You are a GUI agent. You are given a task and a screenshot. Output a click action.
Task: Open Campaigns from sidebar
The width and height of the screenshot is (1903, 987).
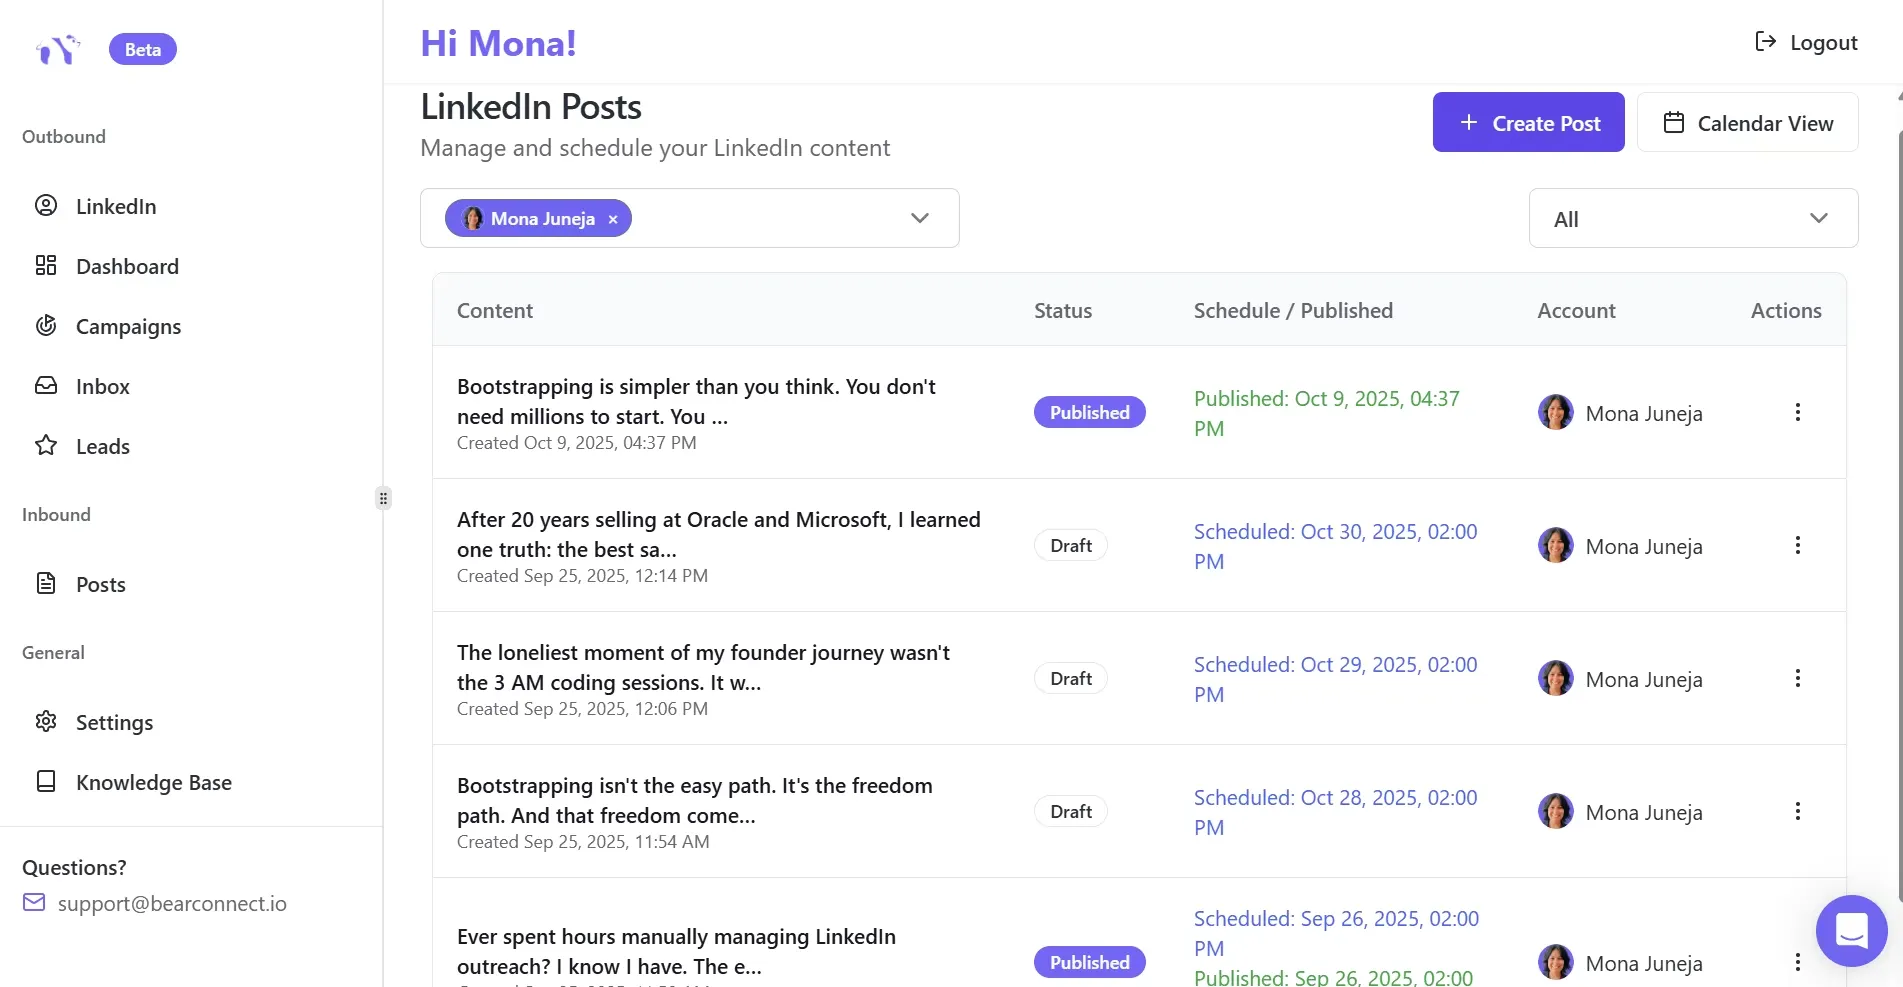coord(128,326)
